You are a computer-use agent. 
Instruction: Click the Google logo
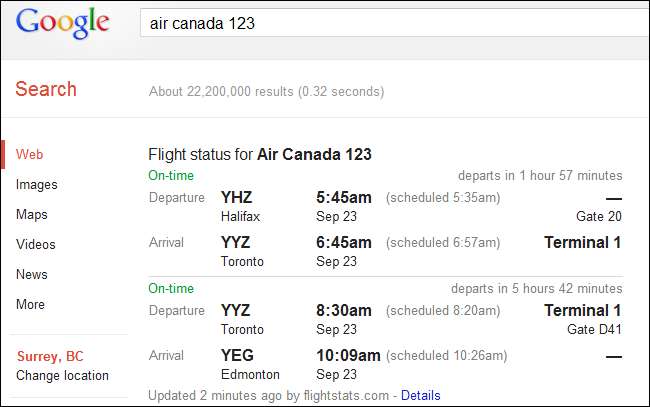(x=62, y=23)
